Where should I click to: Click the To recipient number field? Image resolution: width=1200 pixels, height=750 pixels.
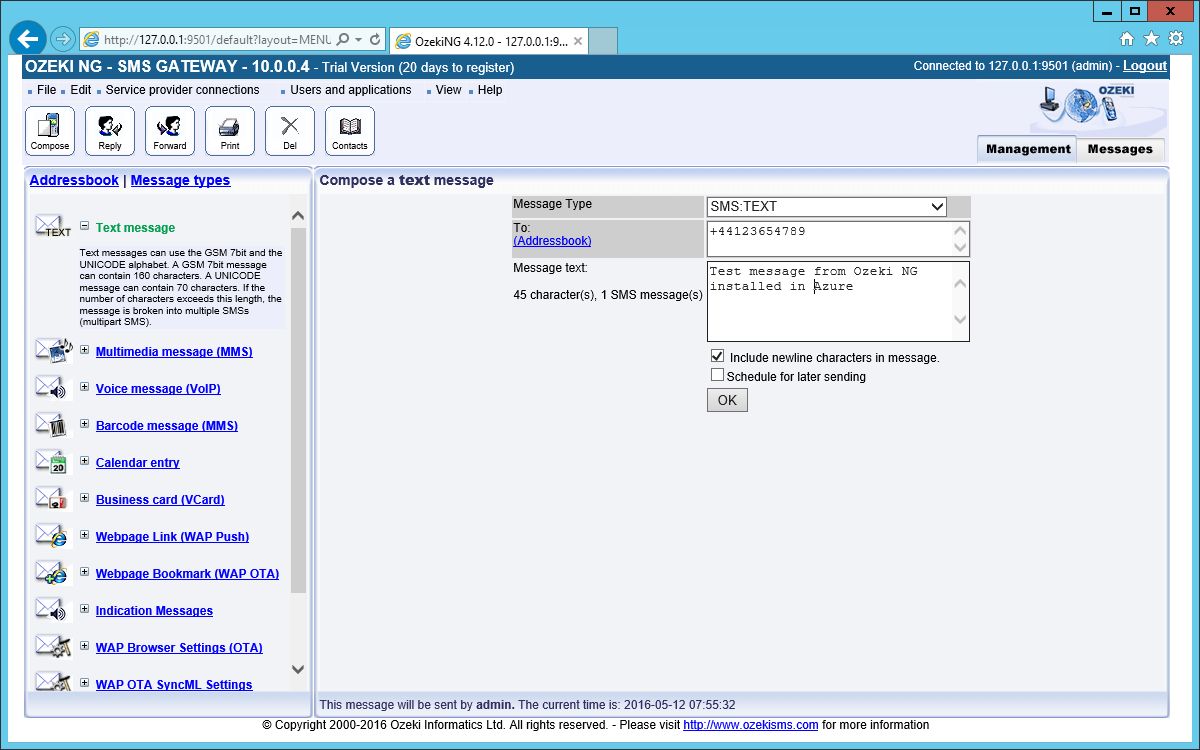point(828,239)
